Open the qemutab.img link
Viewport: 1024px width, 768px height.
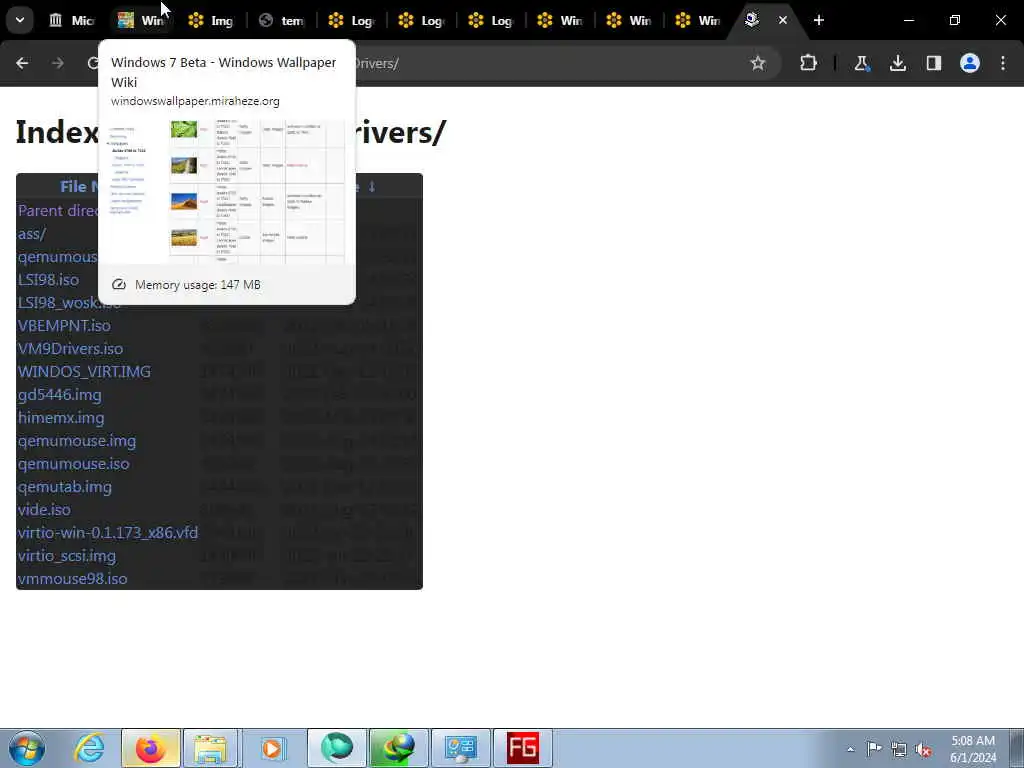pos(65,487)
